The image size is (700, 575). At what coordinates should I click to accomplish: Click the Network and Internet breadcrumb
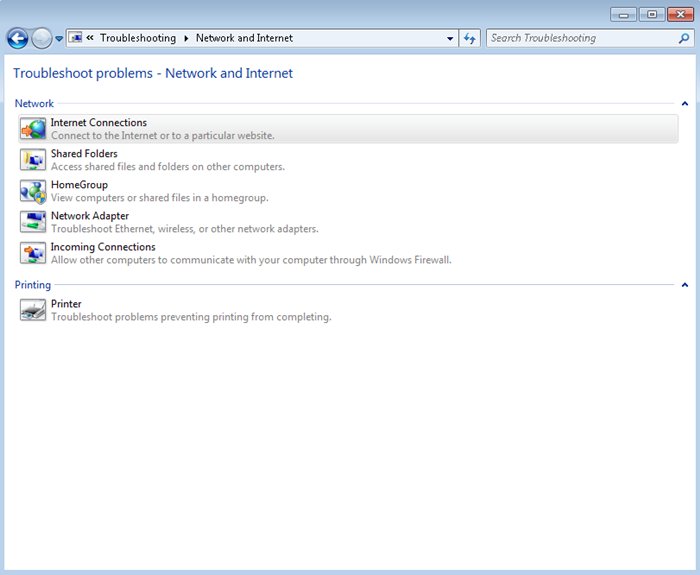(x=245, y=38)
